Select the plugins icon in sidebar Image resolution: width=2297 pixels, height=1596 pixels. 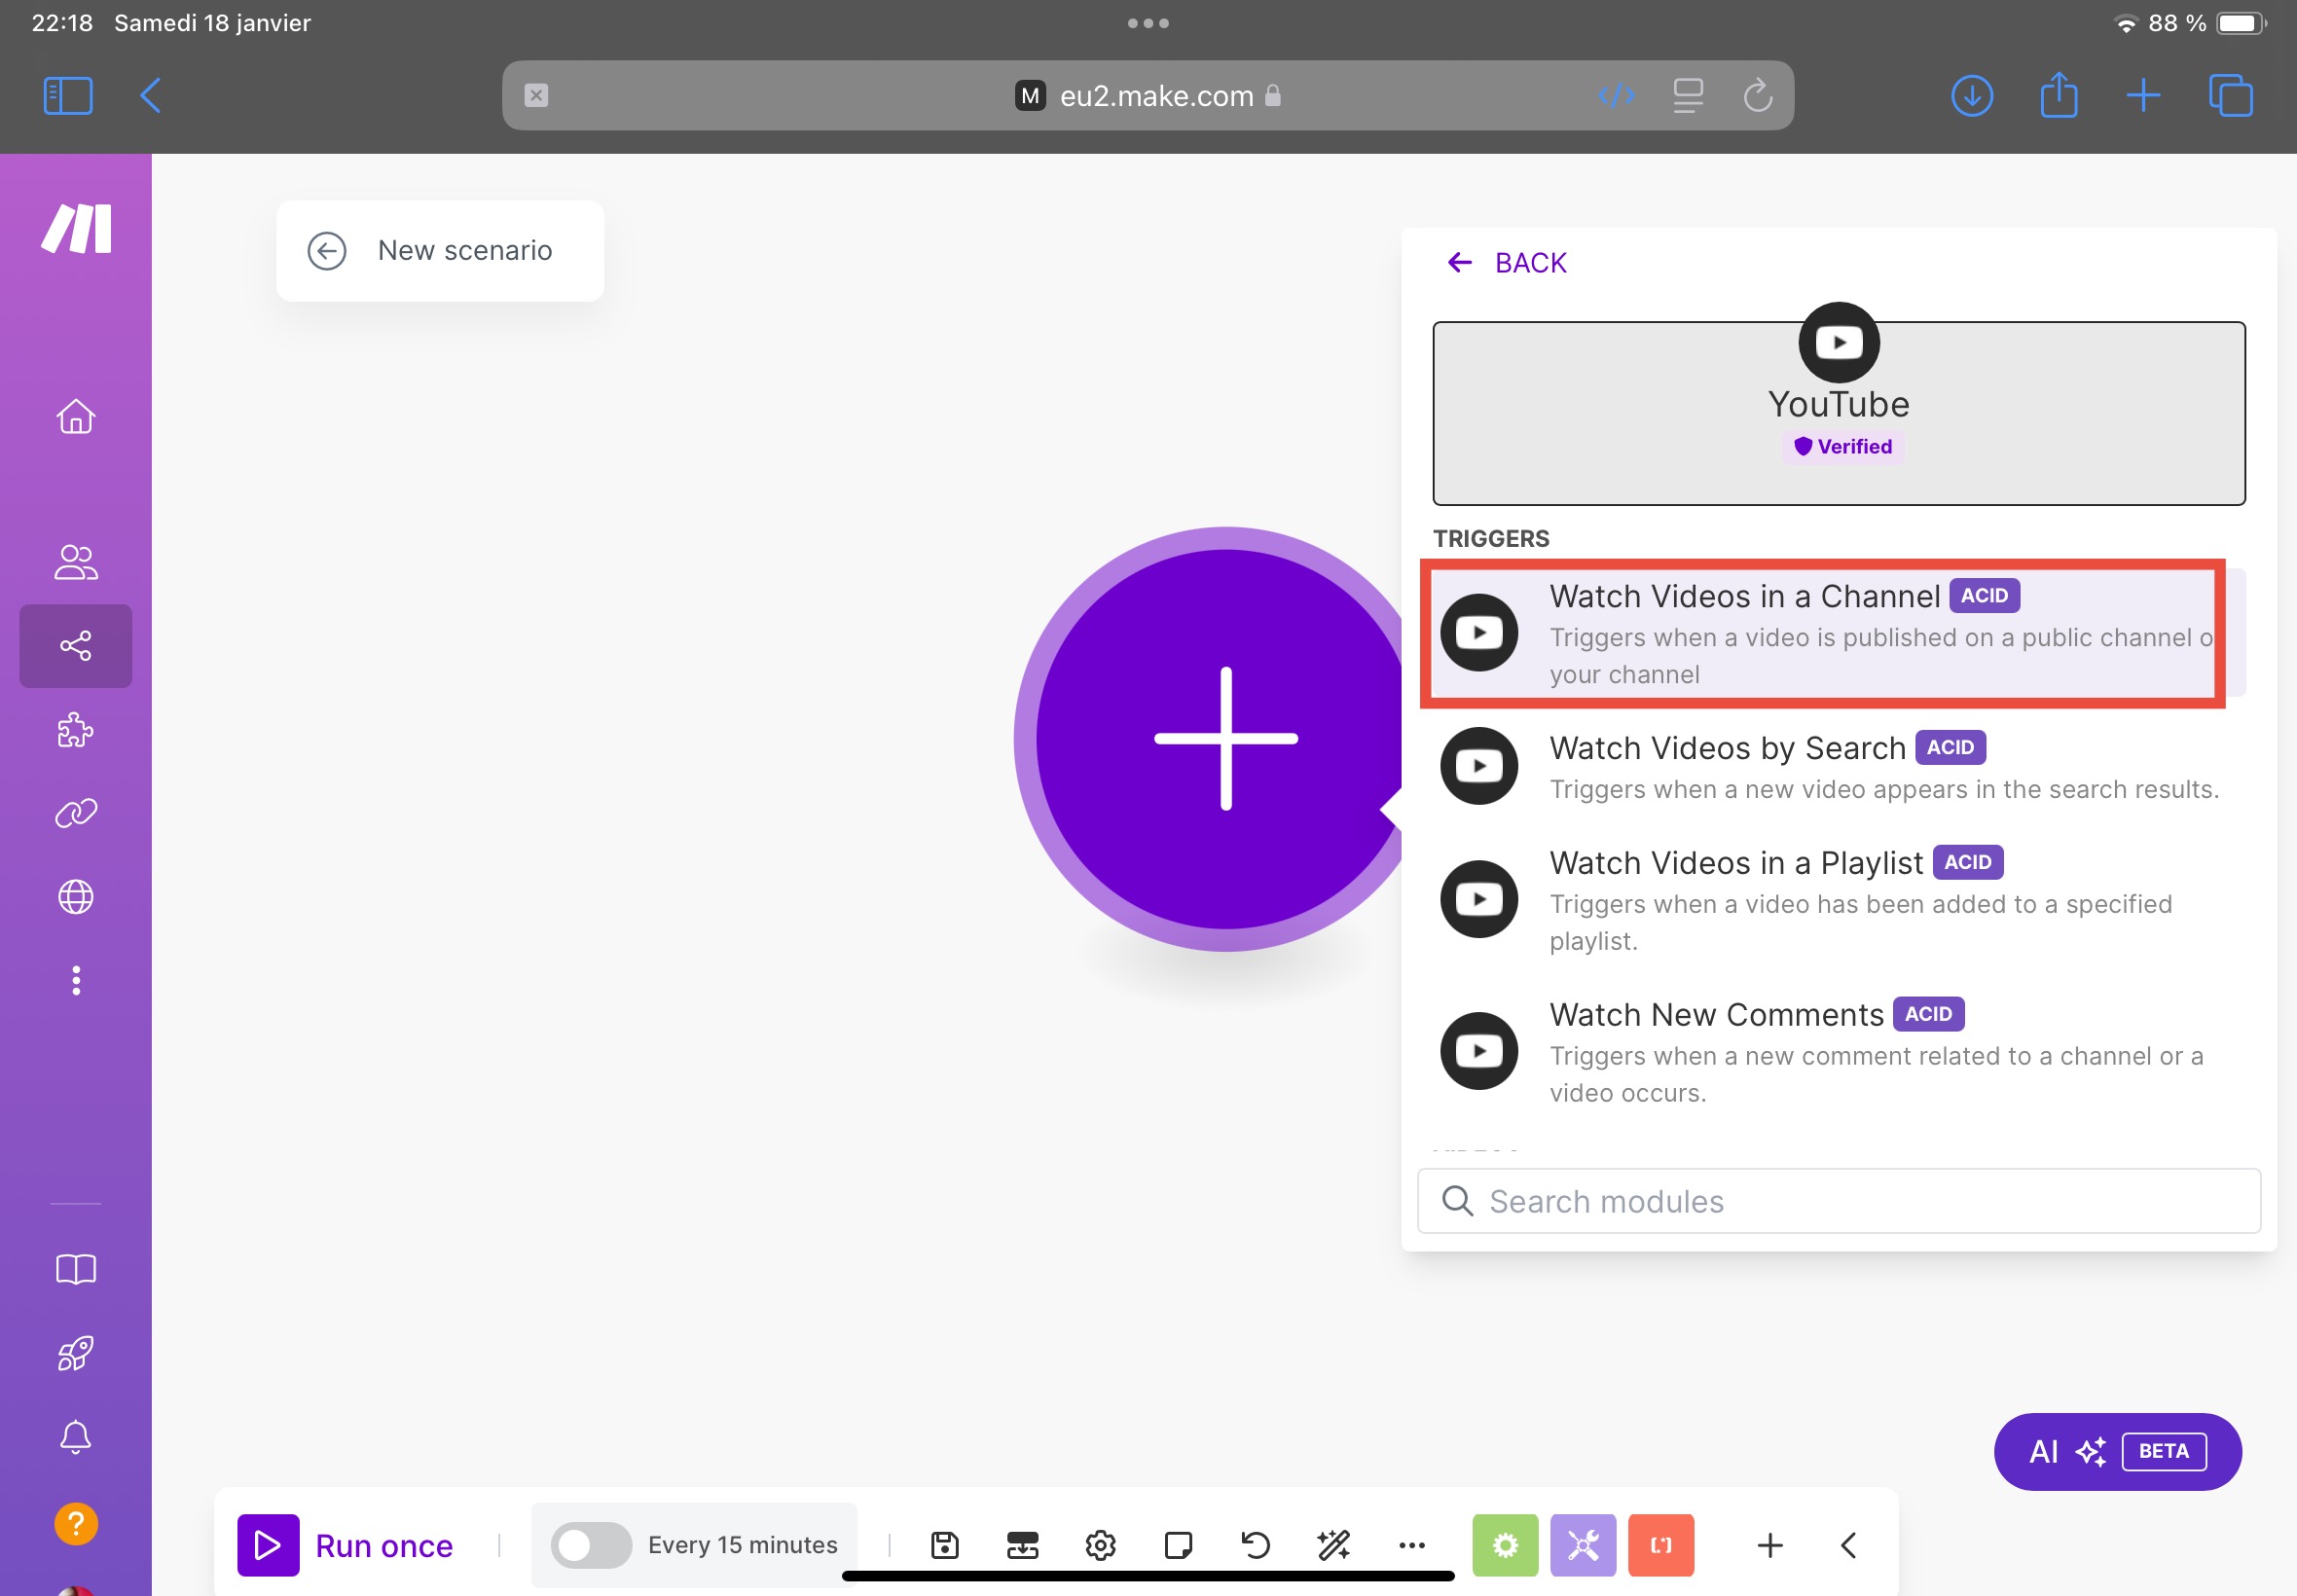click(75, 729)
